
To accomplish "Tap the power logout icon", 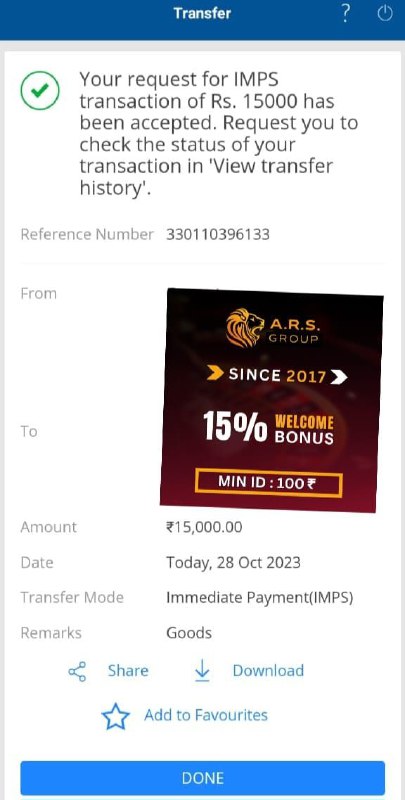I will (x=385, y=14).
